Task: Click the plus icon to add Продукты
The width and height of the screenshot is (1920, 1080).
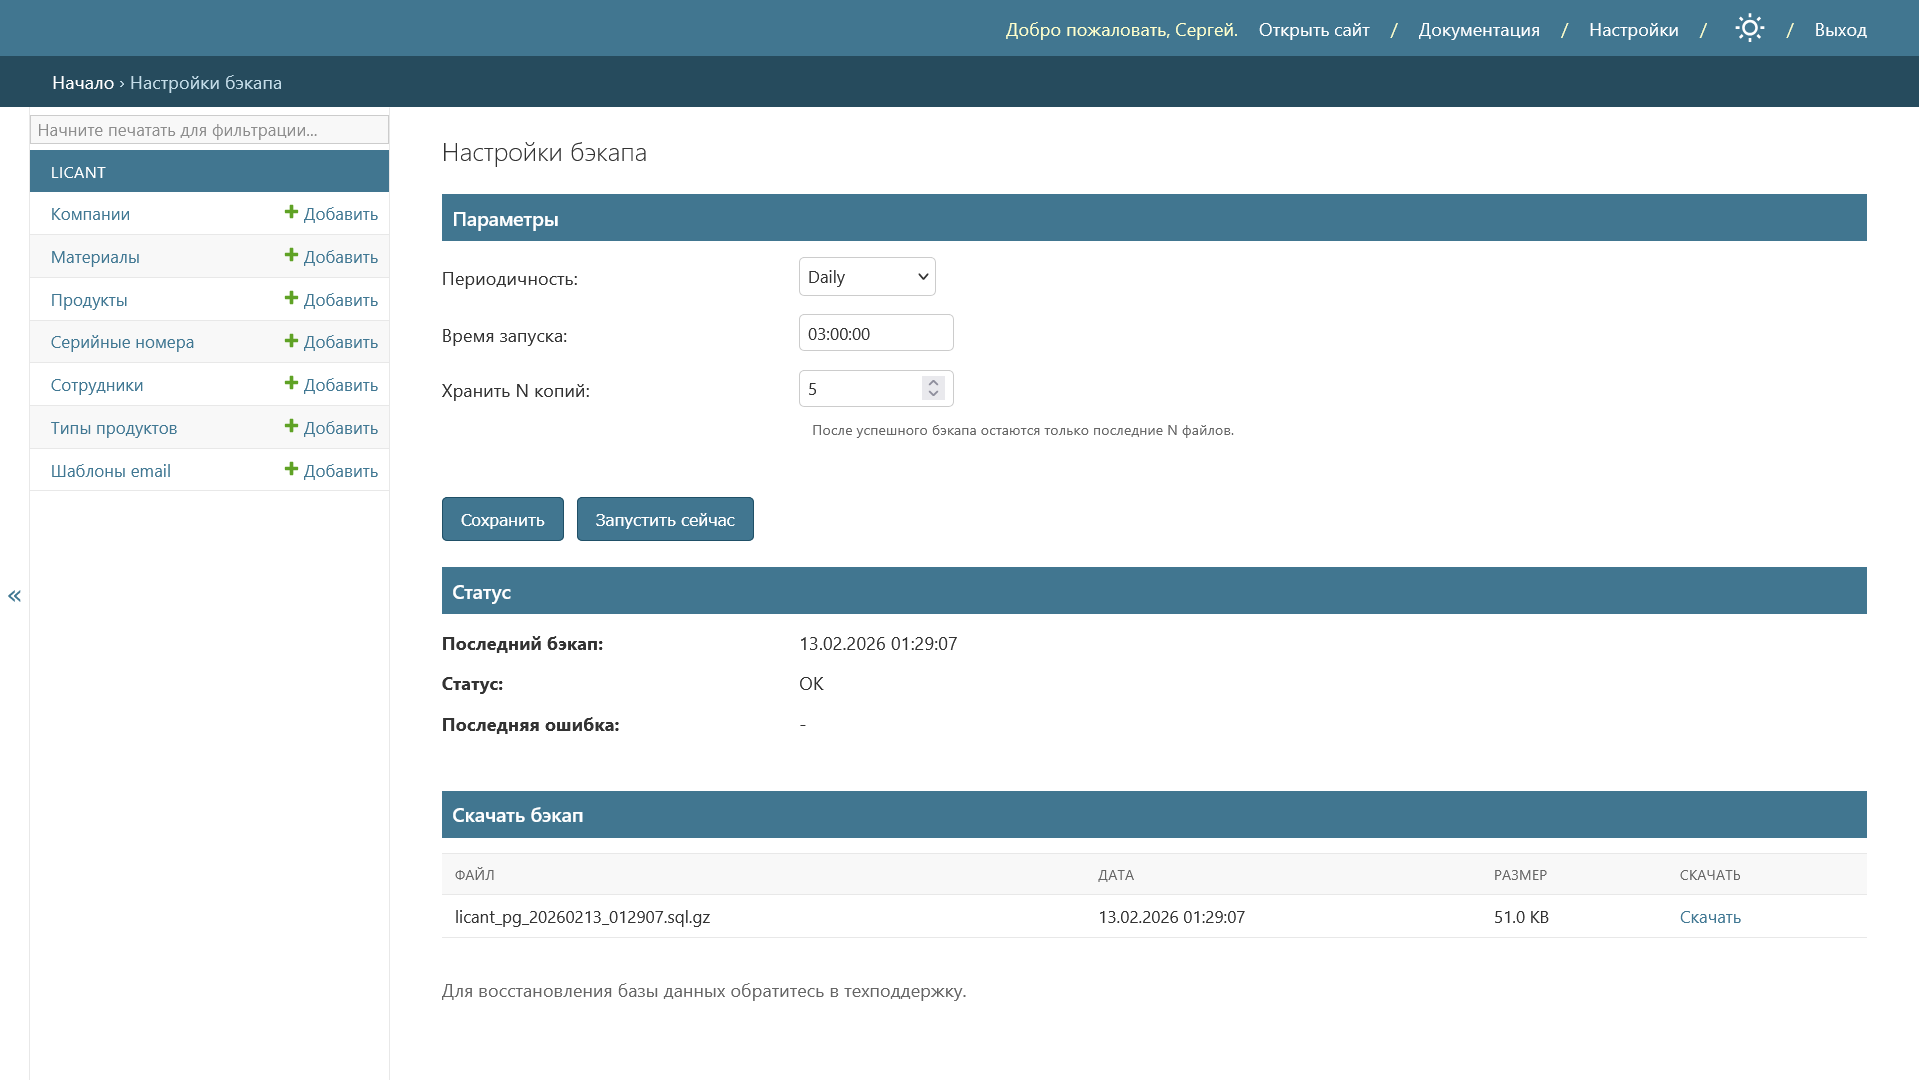Action: click(x=291, y=299)
